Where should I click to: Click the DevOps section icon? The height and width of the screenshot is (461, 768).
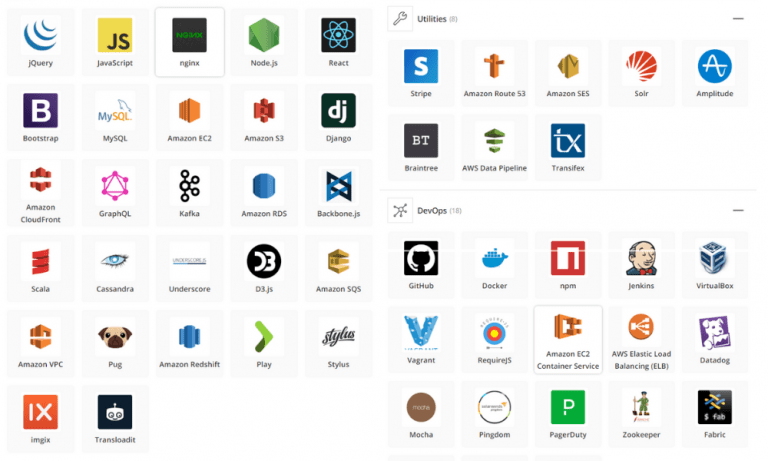400,211
